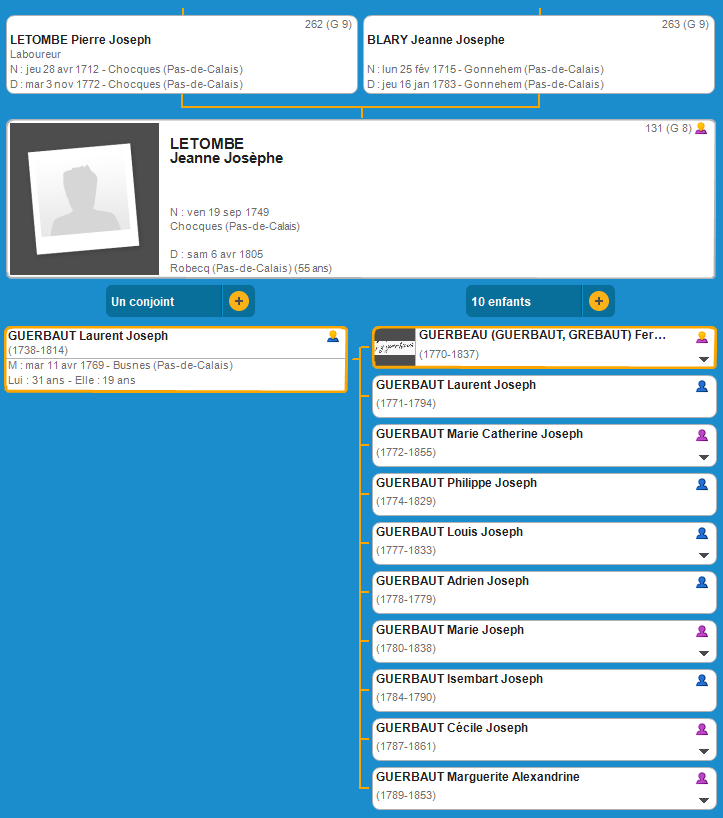723x818 pixels.
Task: Click signature thumbnail on GUERBEAU card
Action: click(395, 347)
